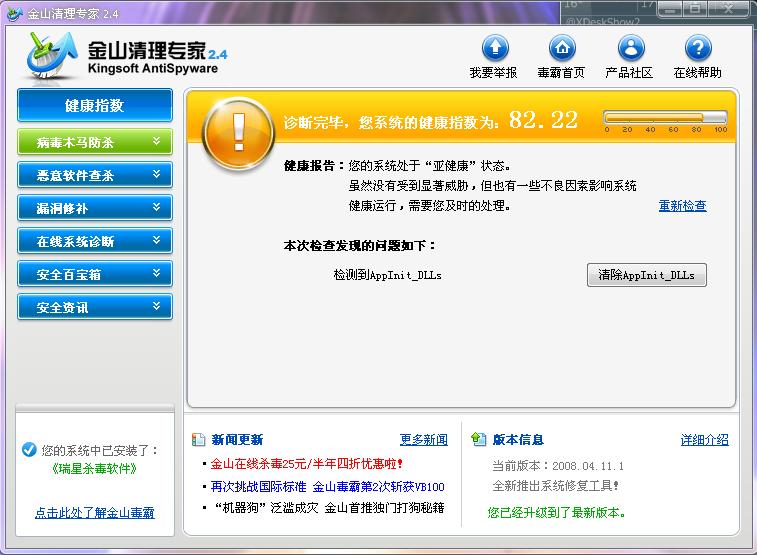Click the health score 82.22

[543, 120]
